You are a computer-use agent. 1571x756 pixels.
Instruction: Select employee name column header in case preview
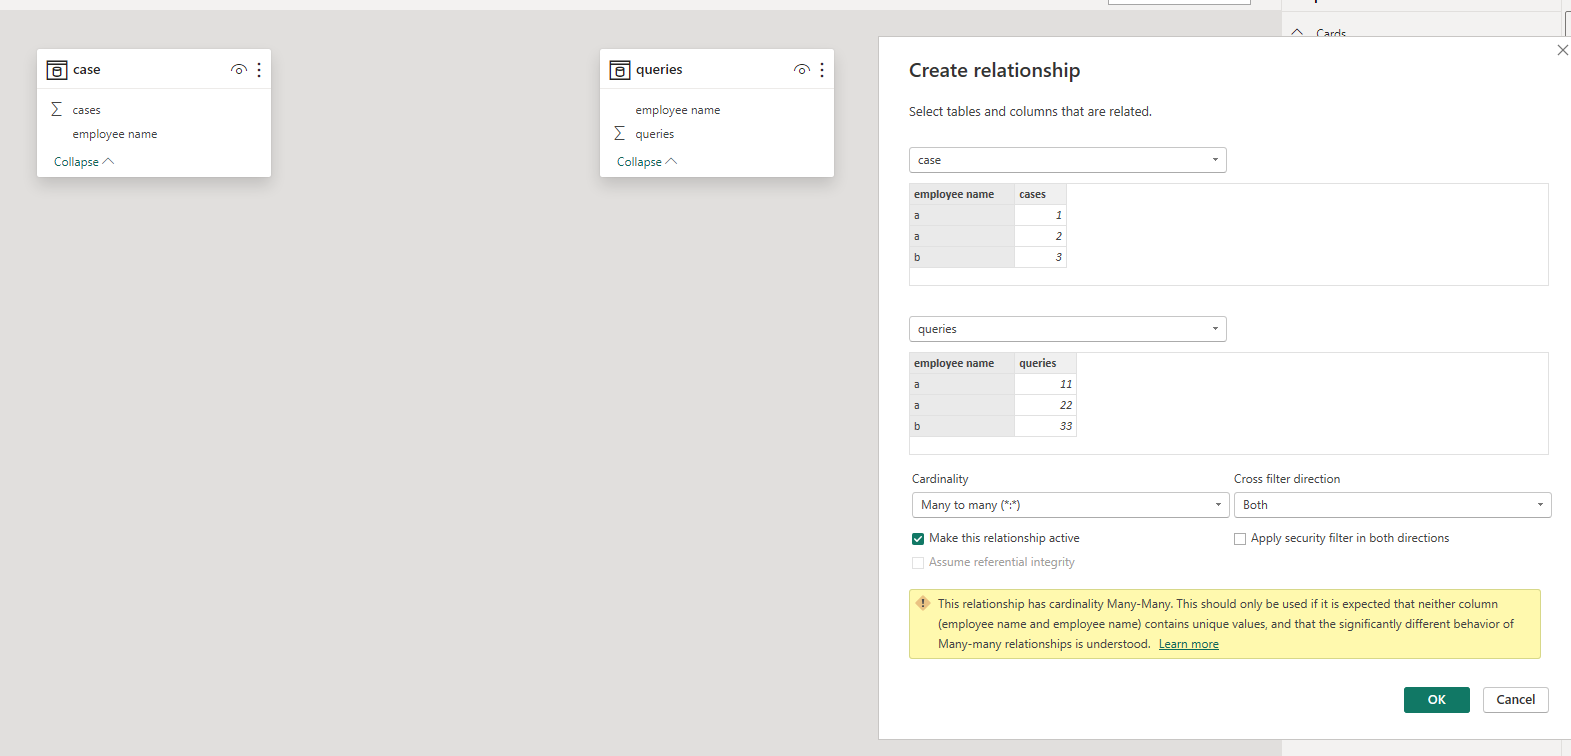[x=962, y=194]
